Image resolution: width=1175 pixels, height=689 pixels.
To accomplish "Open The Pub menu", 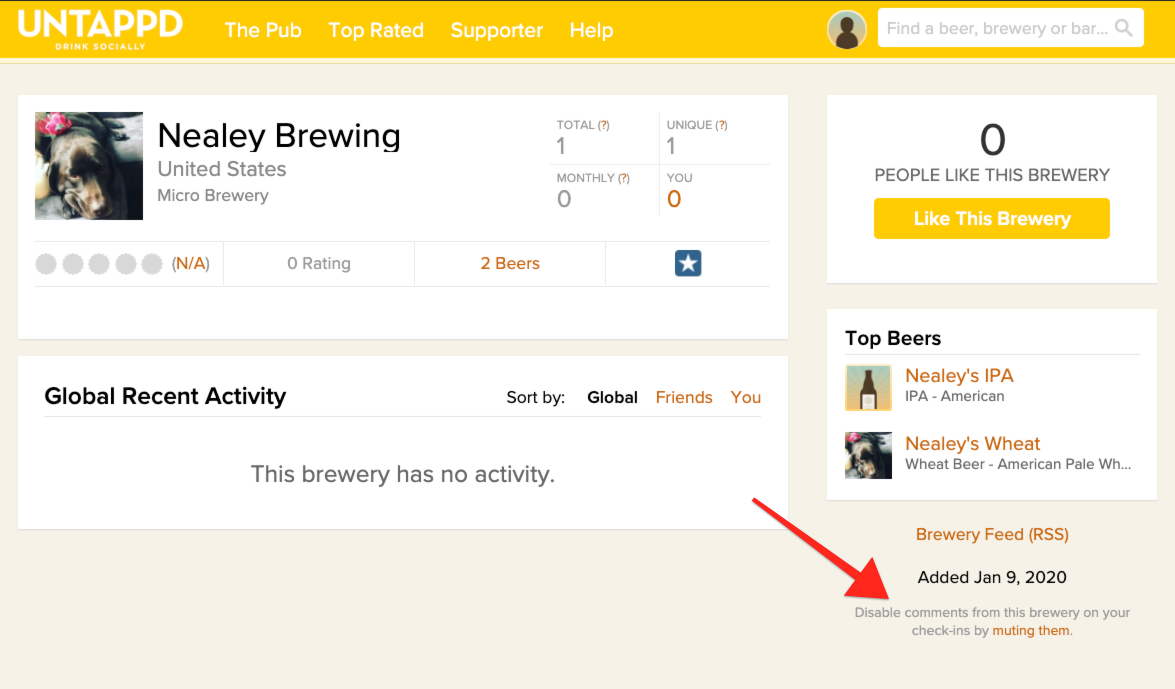I will click(263, 30).
